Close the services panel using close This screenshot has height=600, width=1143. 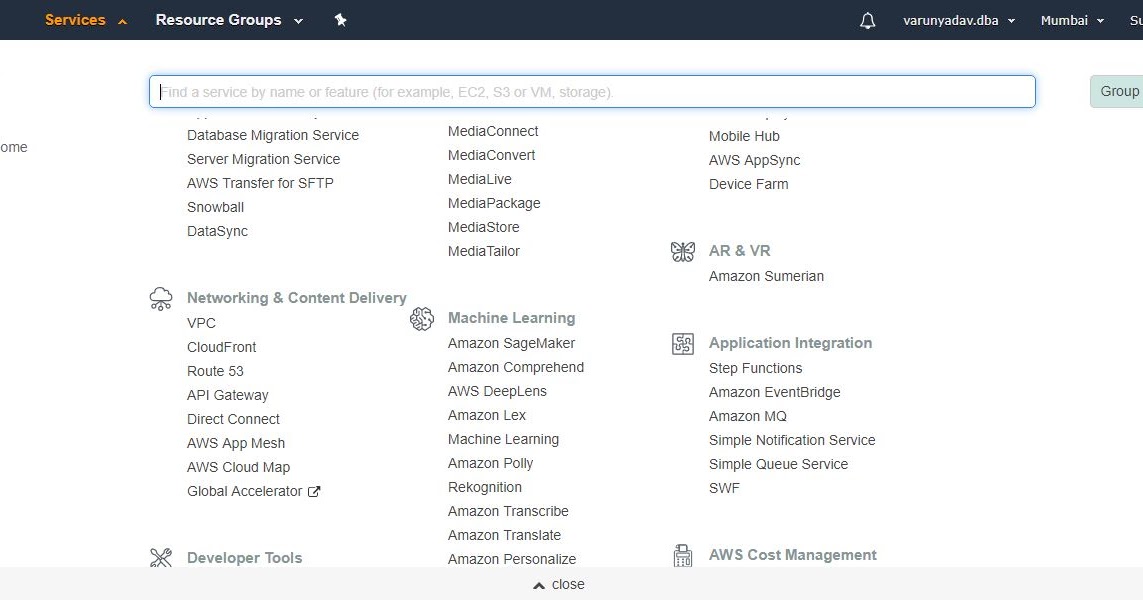tap(559, 584)
